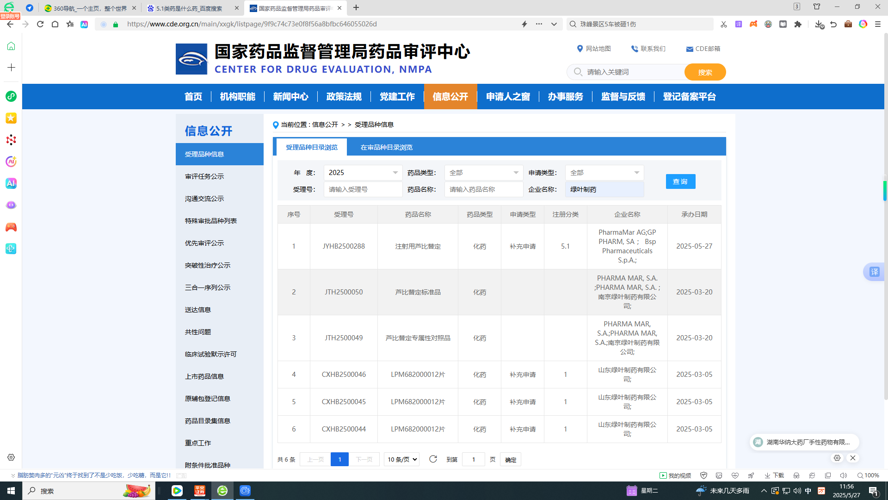Close the news popup with the X
Image resolution: width=888 pixels, height=500 pixels.
pos(853,458)
